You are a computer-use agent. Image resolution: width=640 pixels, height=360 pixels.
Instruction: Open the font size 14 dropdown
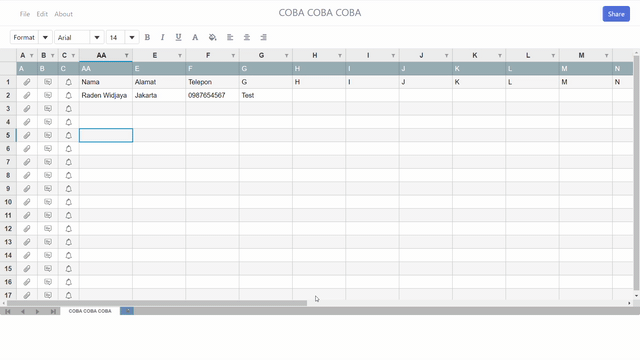click(x=132, y=37)
